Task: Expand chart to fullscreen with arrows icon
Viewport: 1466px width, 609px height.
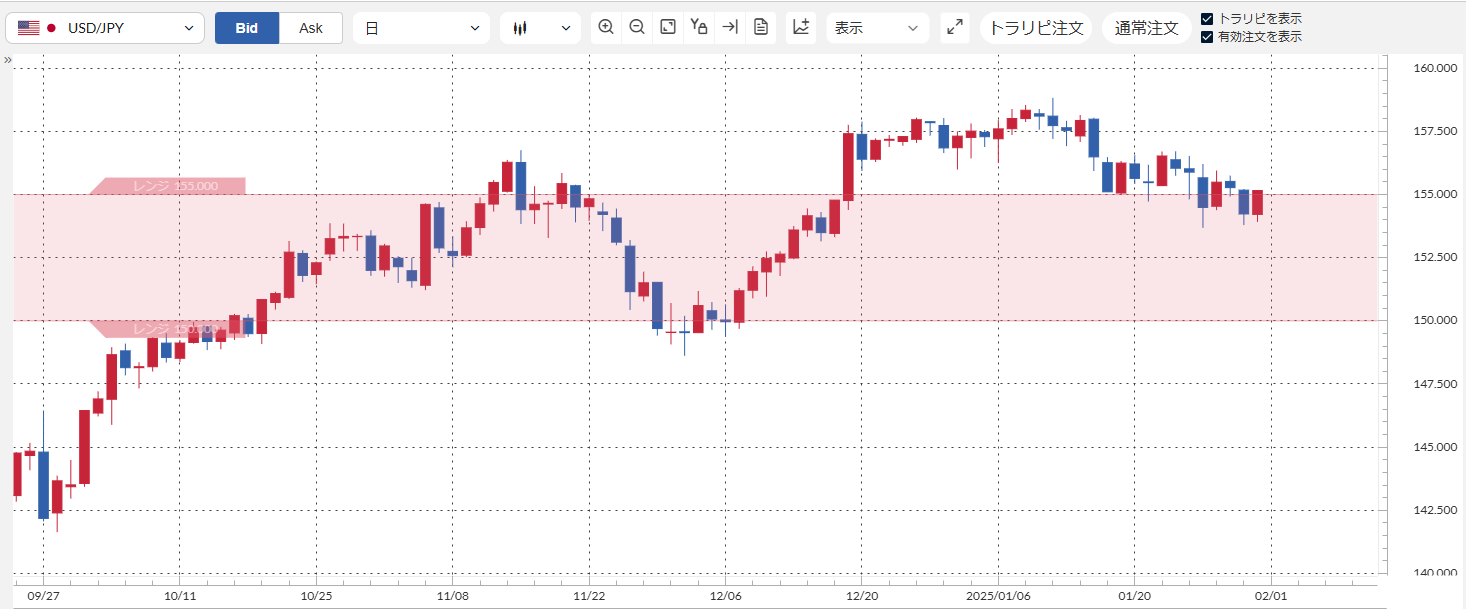Action: 955,28
